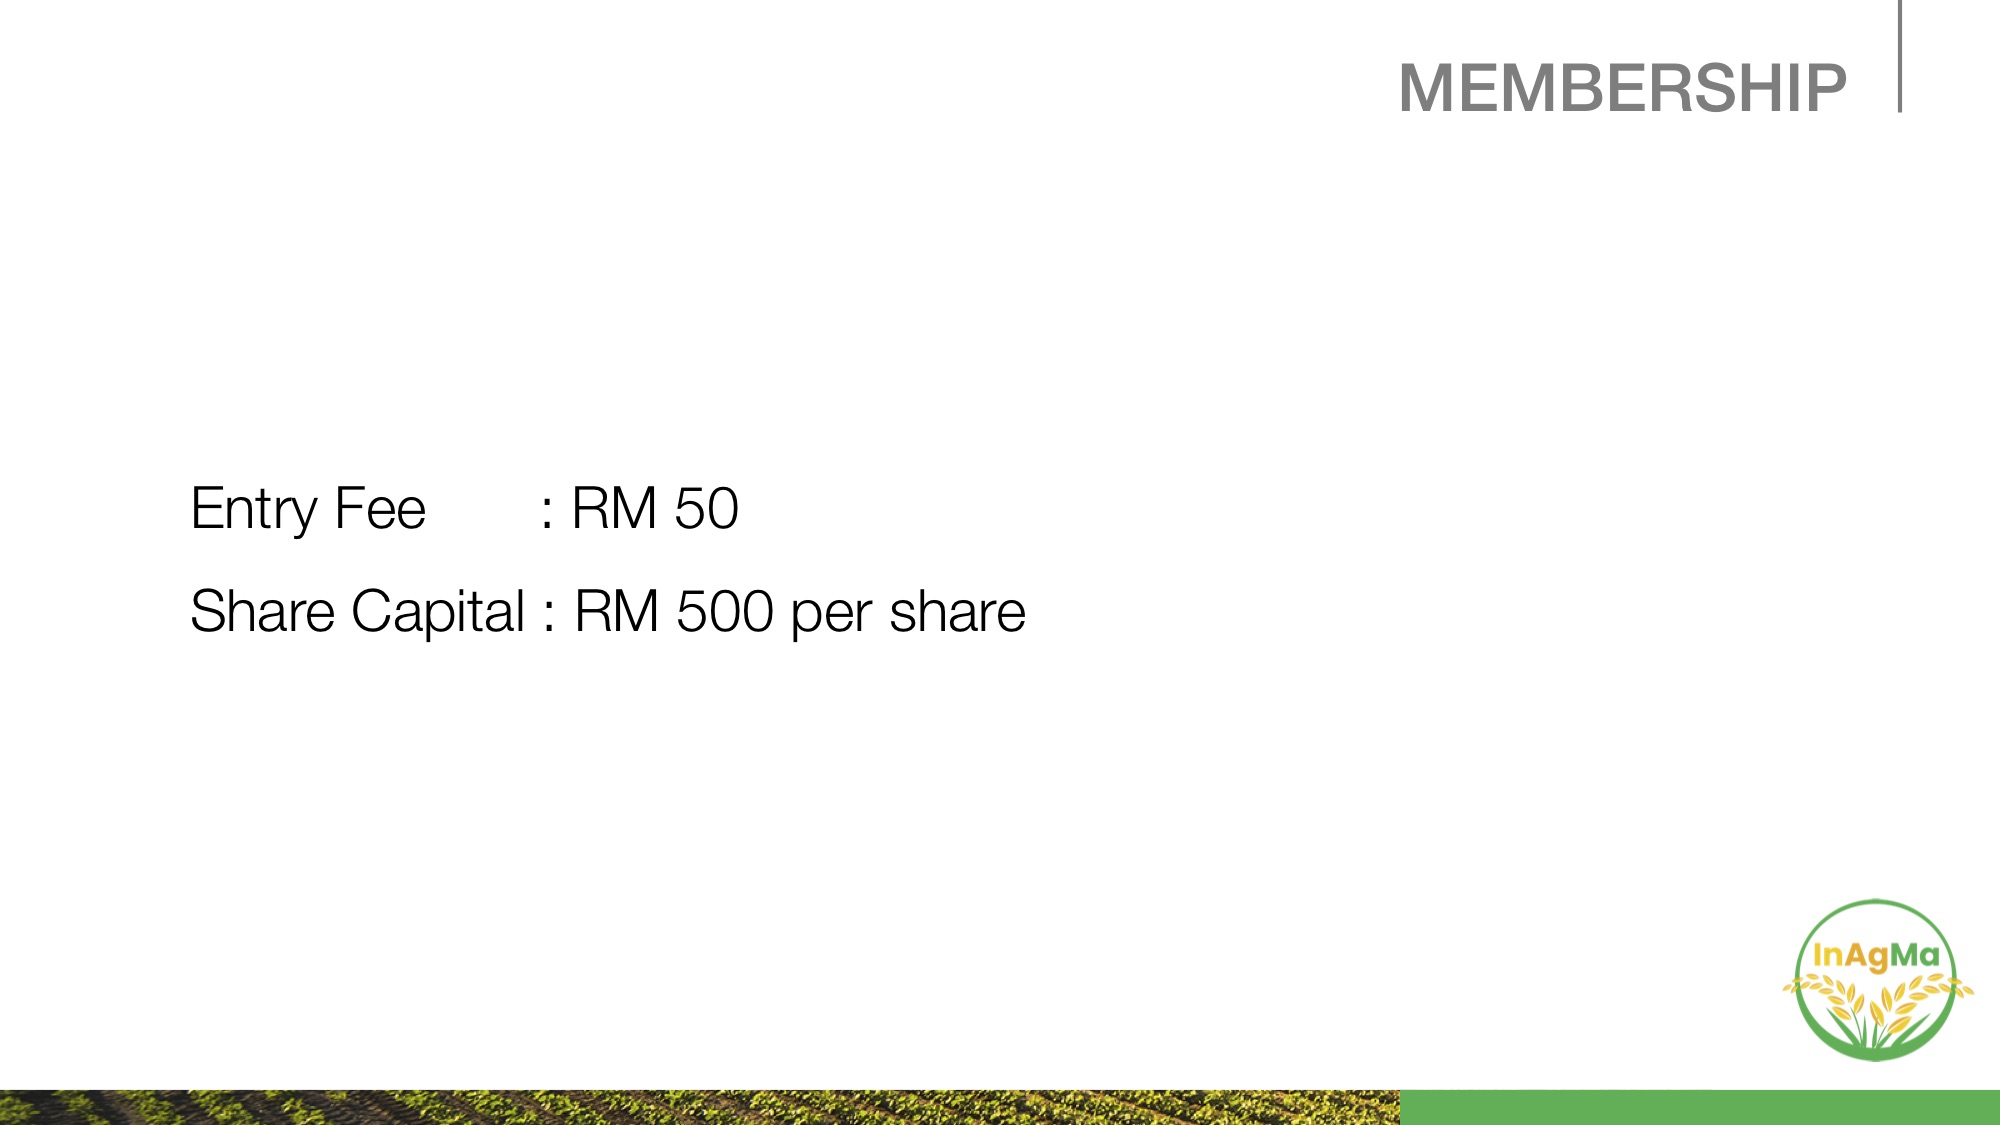2000x1125 pixels.
Task: Click the InAgMa text inside the logo
Action: click(1876, 955)
